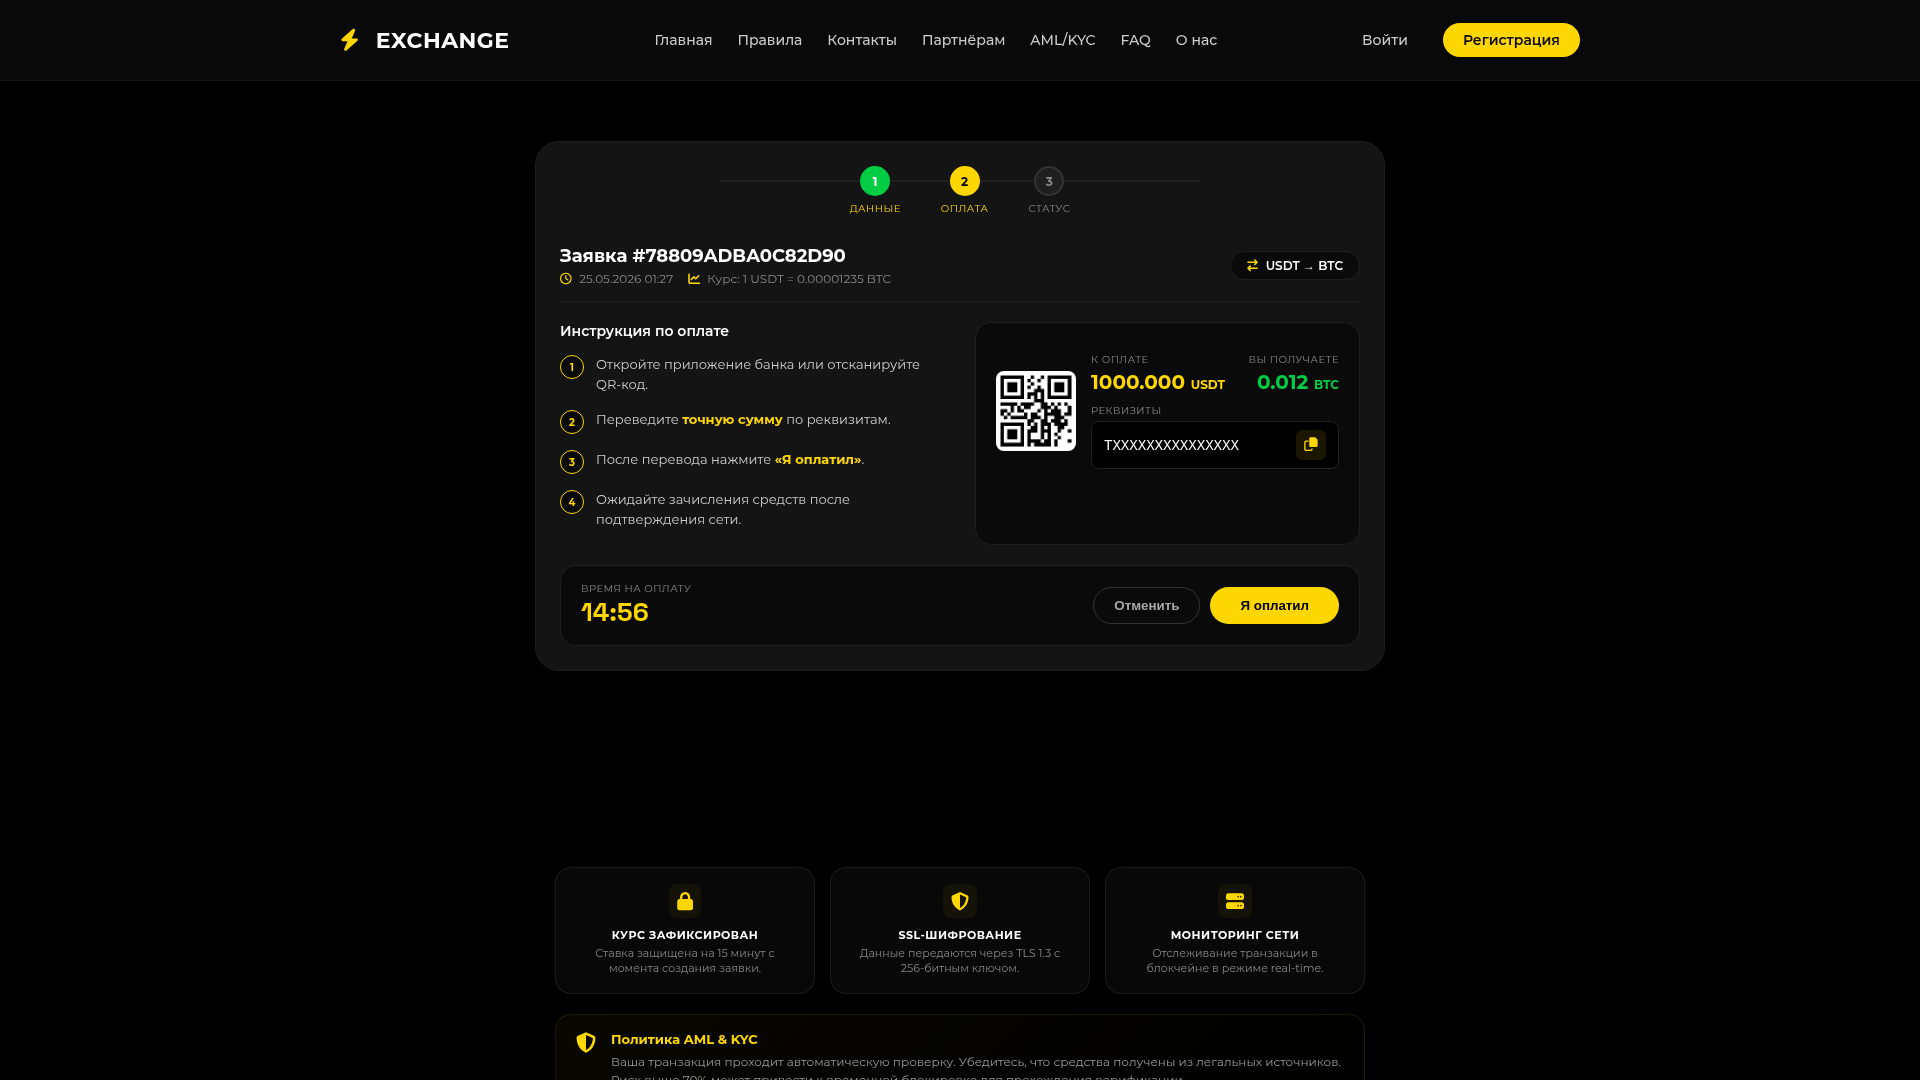Click step 1 Данные circle

pyautogui.click(x=875, y=181)
